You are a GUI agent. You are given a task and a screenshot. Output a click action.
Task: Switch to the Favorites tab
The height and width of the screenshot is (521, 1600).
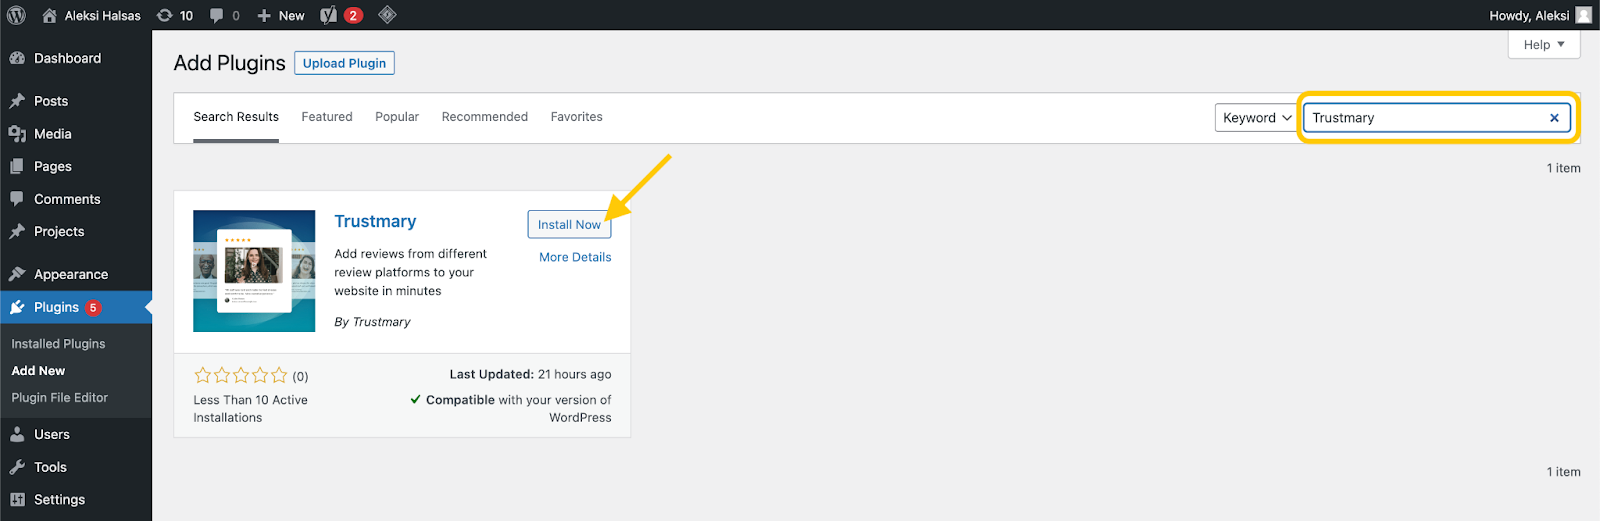577,117
